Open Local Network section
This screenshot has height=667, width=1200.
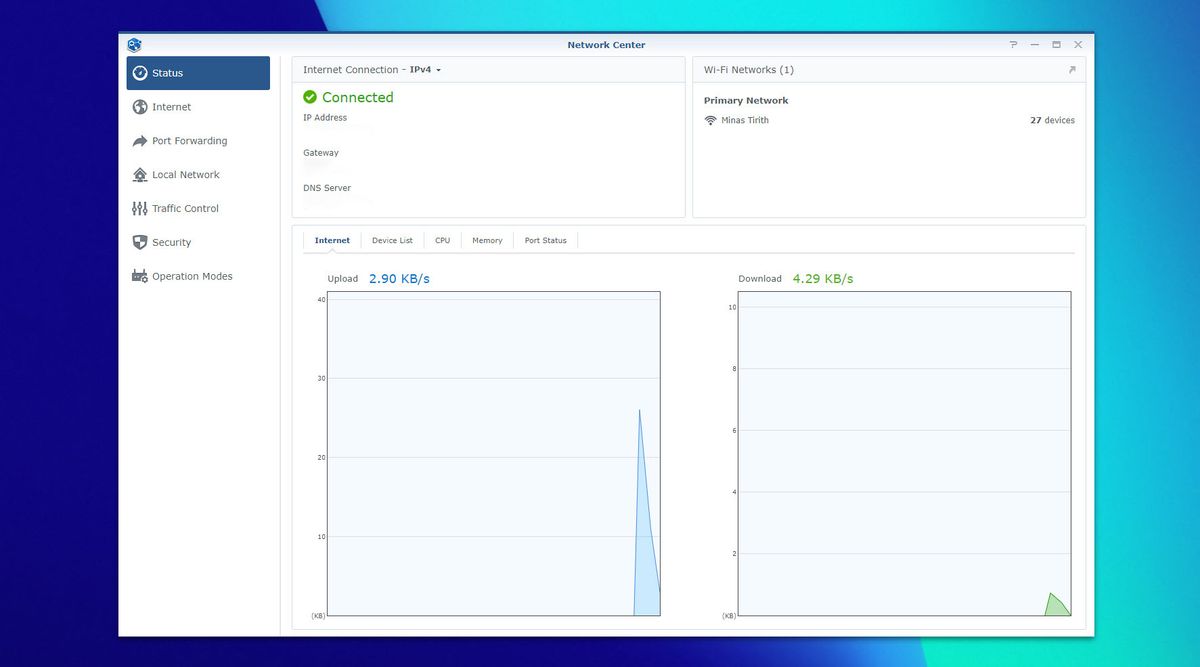pos(198,175)
